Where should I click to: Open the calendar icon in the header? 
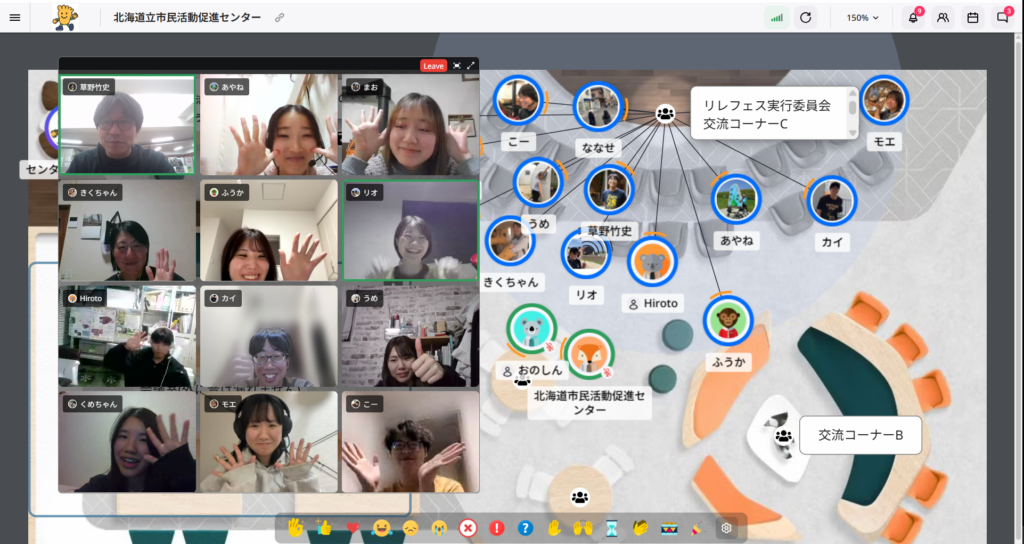[x=972, y=17]
